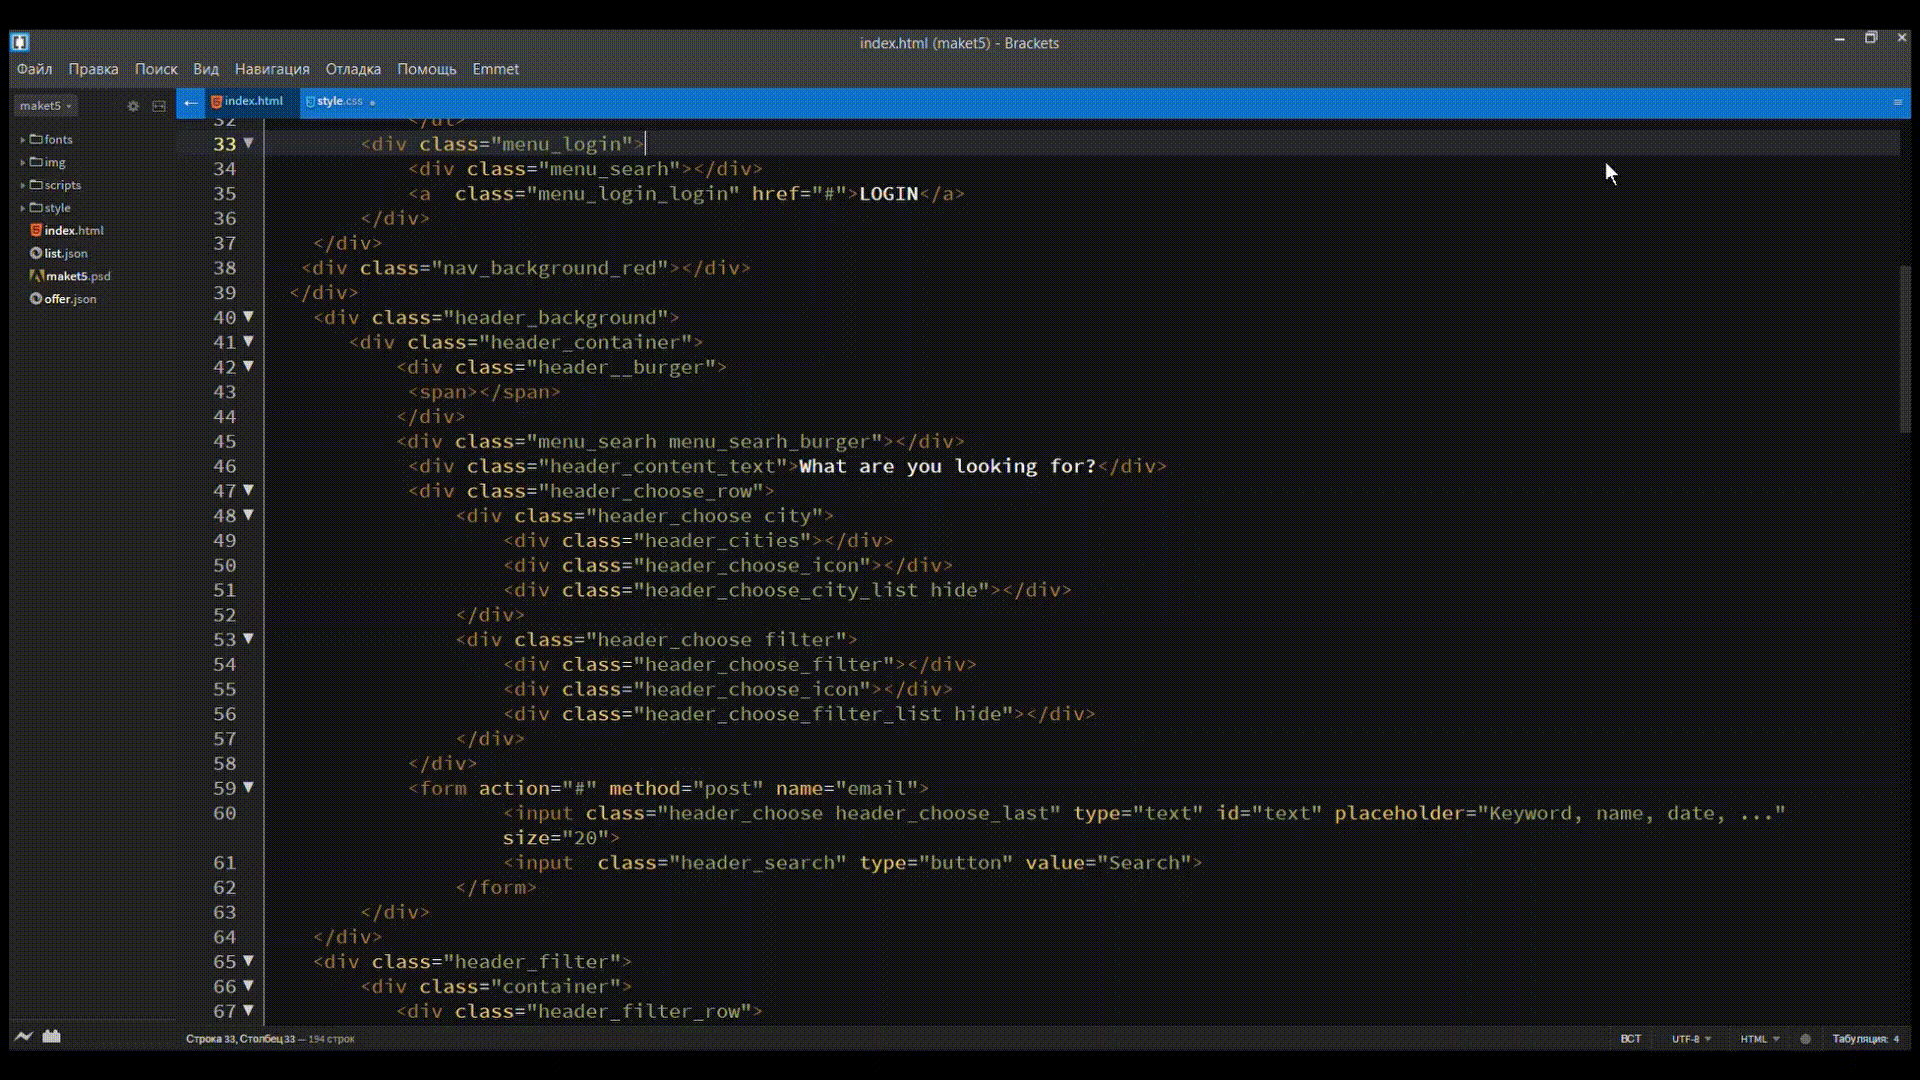Screen dimensions: 1920x1080
Task: Open the Вид menu
Action: pos(206,69)
